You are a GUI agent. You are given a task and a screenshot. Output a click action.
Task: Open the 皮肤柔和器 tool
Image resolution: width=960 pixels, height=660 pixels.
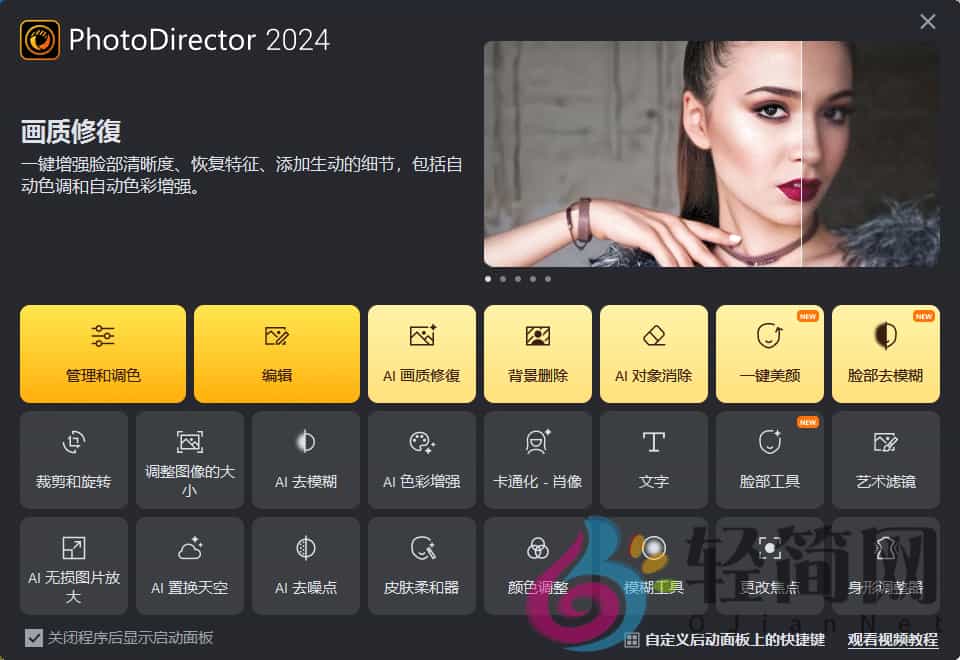422,566
